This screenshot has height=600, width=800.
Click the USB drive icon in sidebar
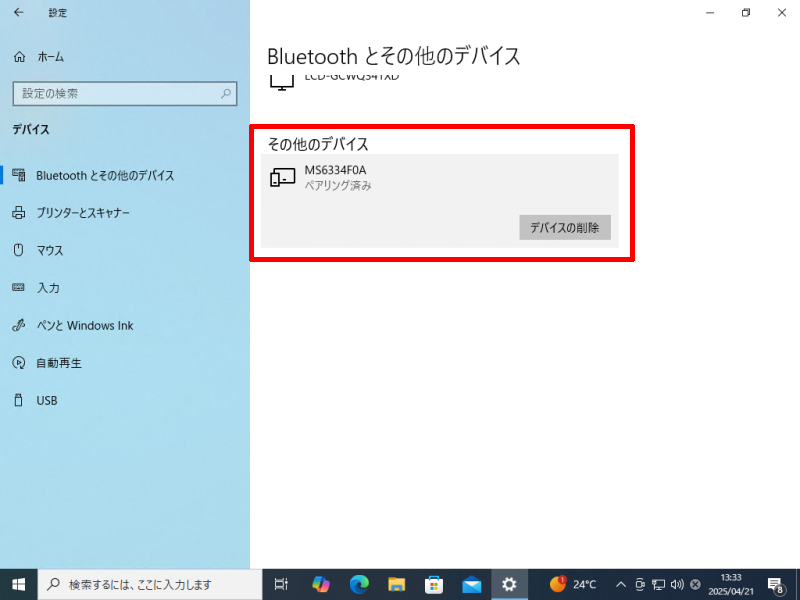(x=19, y=400)
